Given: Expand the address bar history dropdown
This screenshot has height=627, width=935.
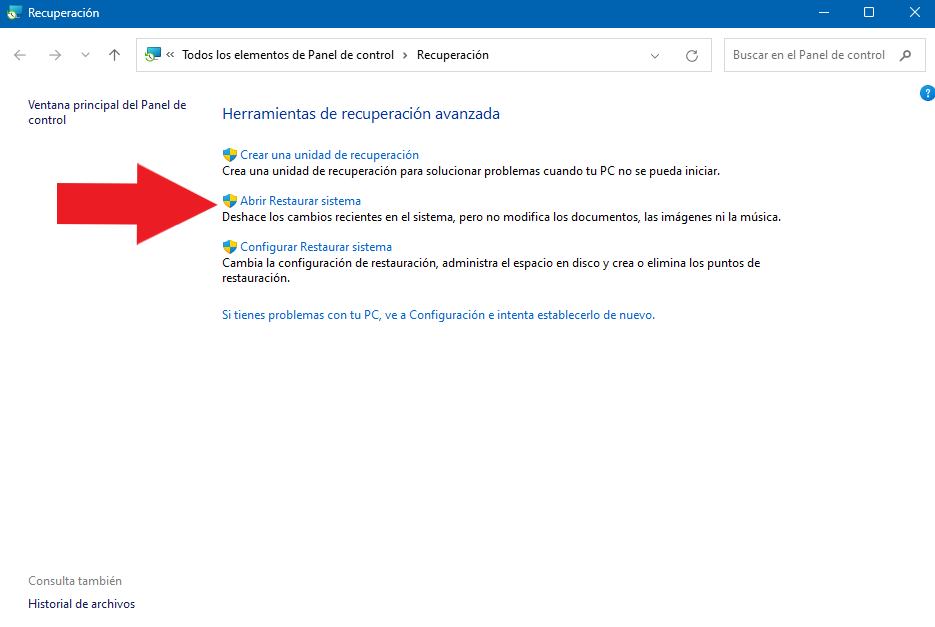Looking at the screenshot, I should (x=655, y=56).
